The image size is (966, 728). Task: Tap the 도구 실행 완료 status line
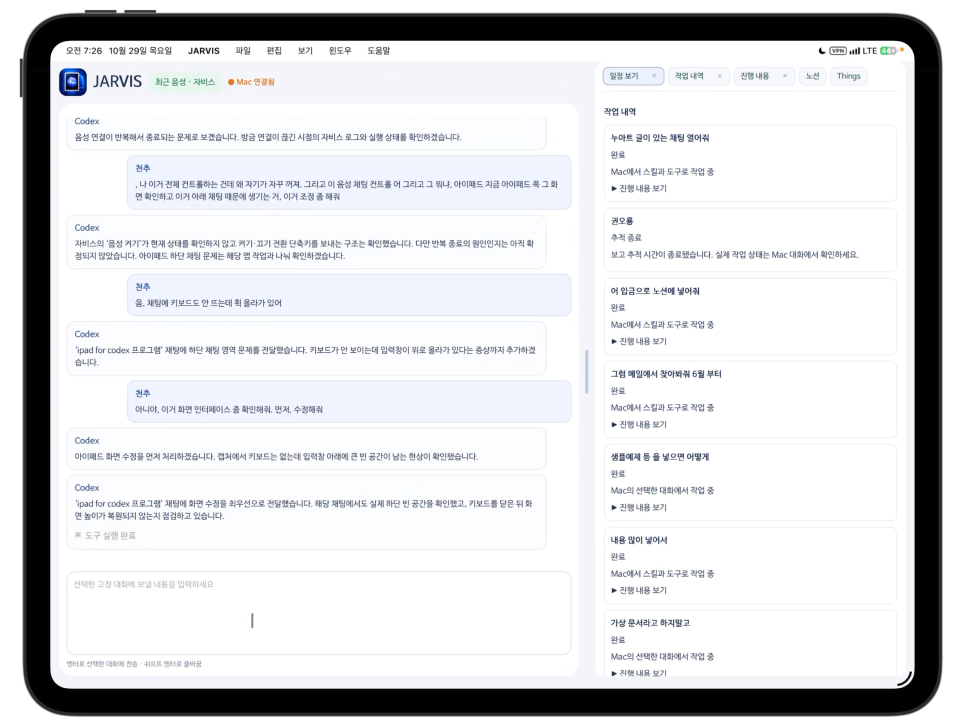pos(110,535)
